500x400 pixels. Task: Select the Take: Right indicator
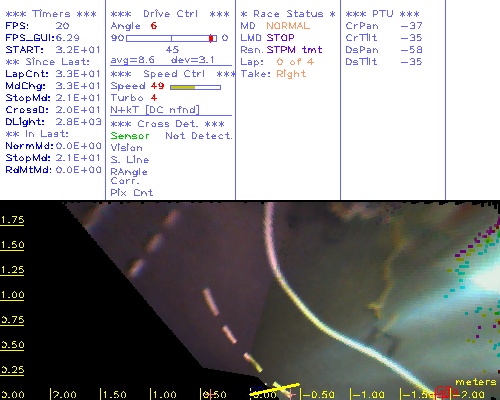tap(273, 74)
